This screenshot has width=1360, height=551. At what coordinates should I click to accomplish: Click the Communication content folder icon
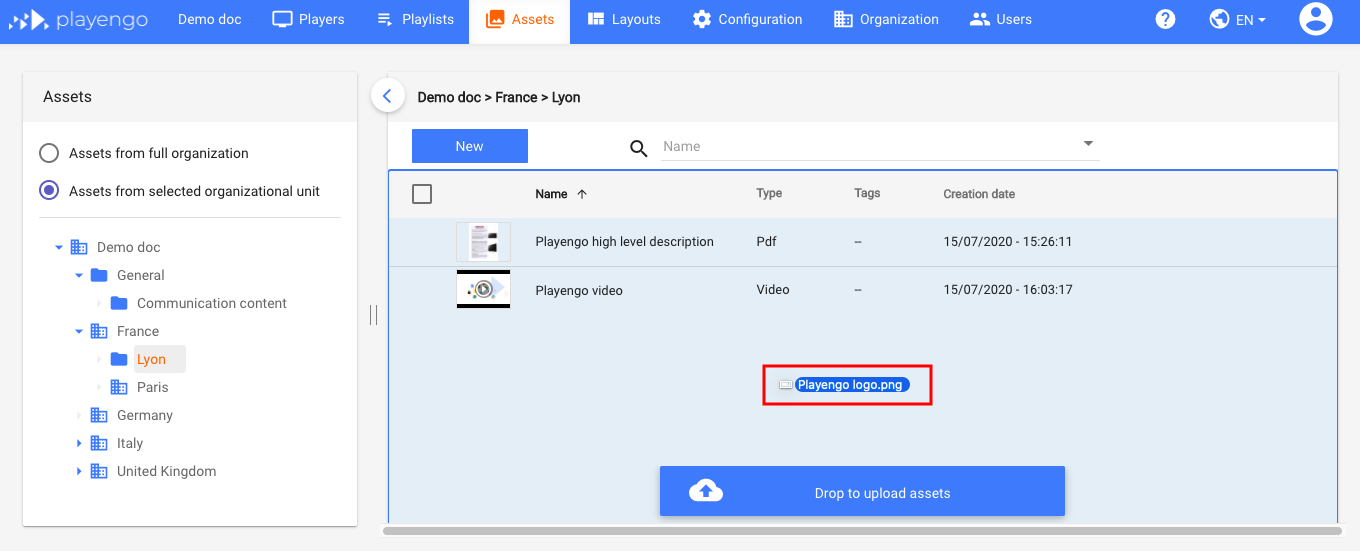click(119, 303)
